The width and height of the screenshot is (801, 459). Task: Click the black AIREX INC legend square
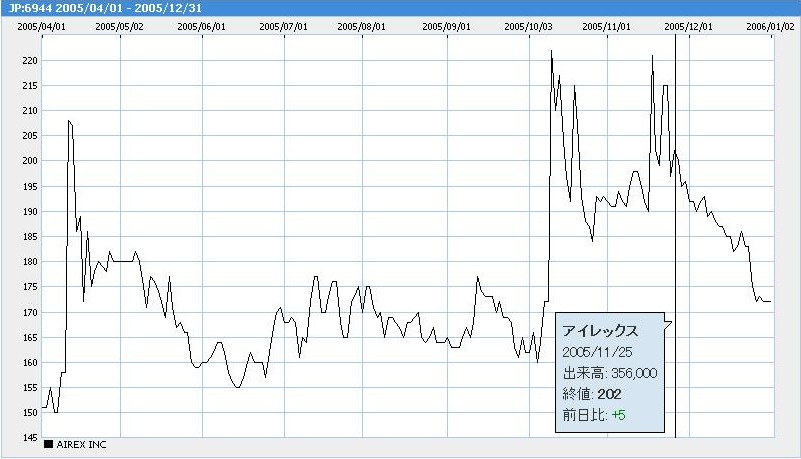48,444
